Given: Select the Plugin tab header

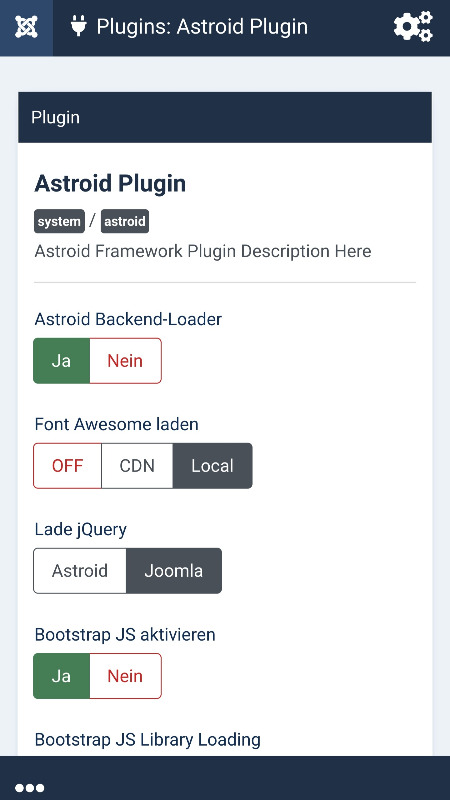Looking at the screenshot, I should 56,117.
